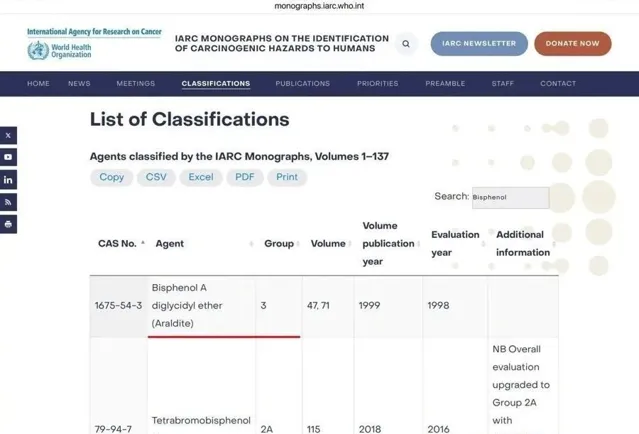Click the printer icon in sidebar

[8, 224]
